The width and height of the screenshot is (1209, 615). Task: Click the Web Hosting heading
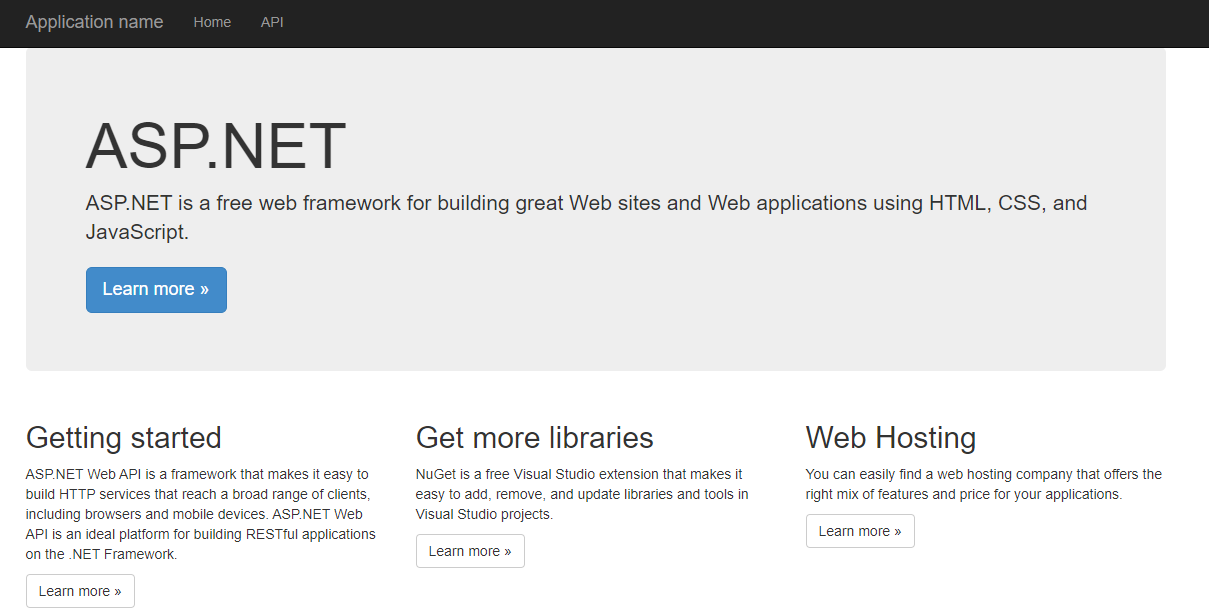coord(891,438)
